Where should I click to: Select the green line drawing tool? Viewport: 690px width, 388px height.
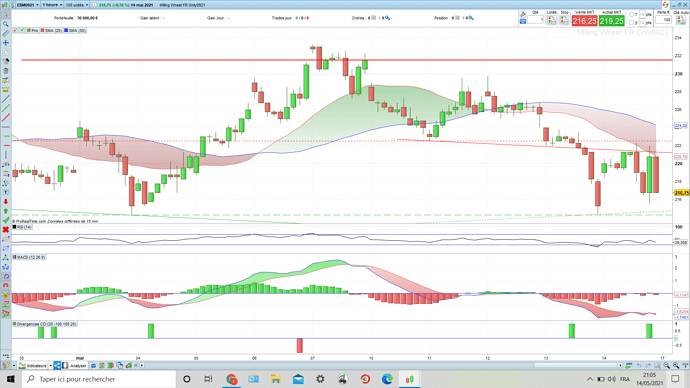click(x=6, y=108)
